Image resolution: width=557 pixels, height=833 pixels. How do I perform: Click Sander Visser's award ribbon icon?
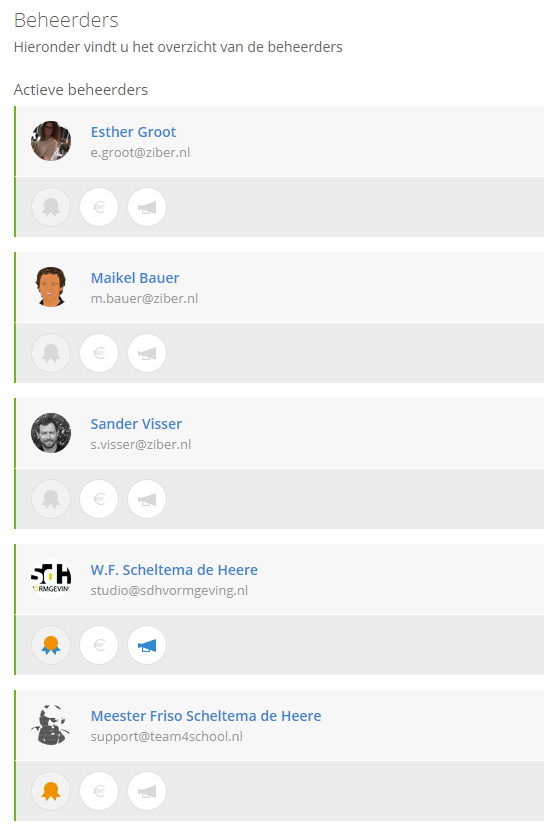coord(51,499)
